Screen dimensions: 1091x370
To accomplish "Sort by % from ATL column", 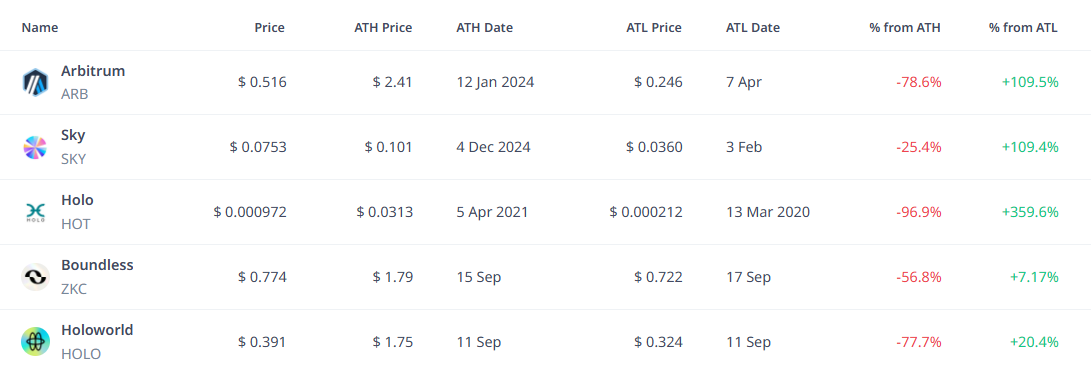I will pyautogui.click(x=1023, y=28).
